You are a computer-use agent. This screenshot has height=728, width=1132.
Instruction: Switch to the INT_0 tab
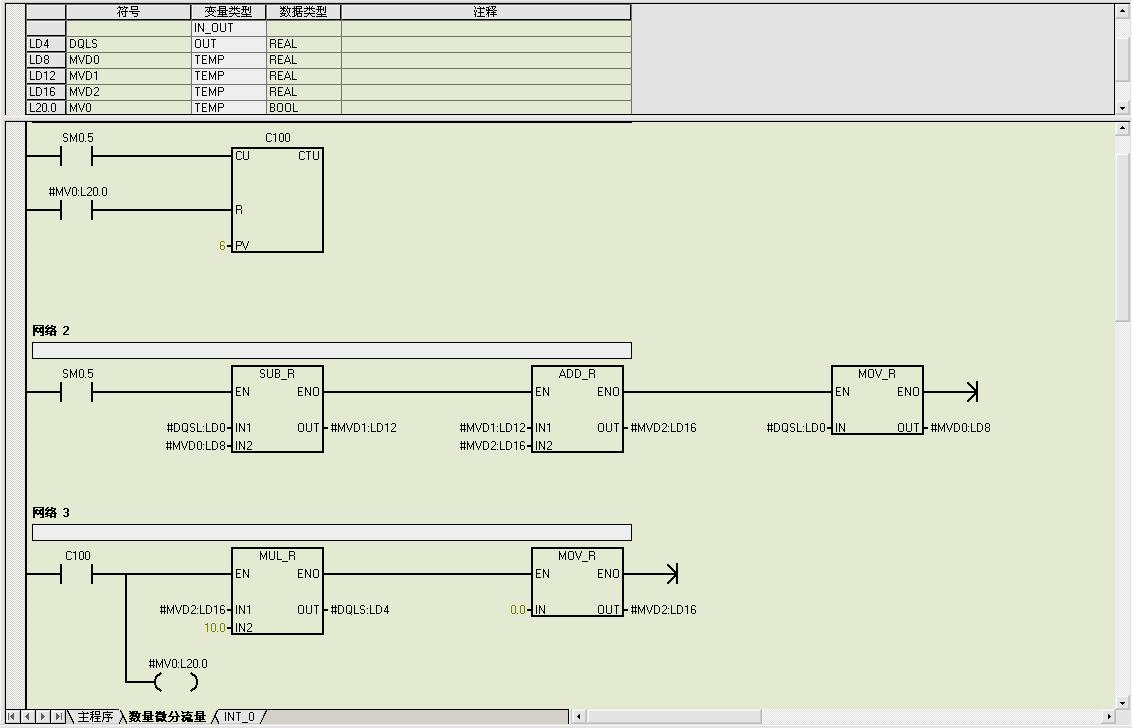[239, 717]
